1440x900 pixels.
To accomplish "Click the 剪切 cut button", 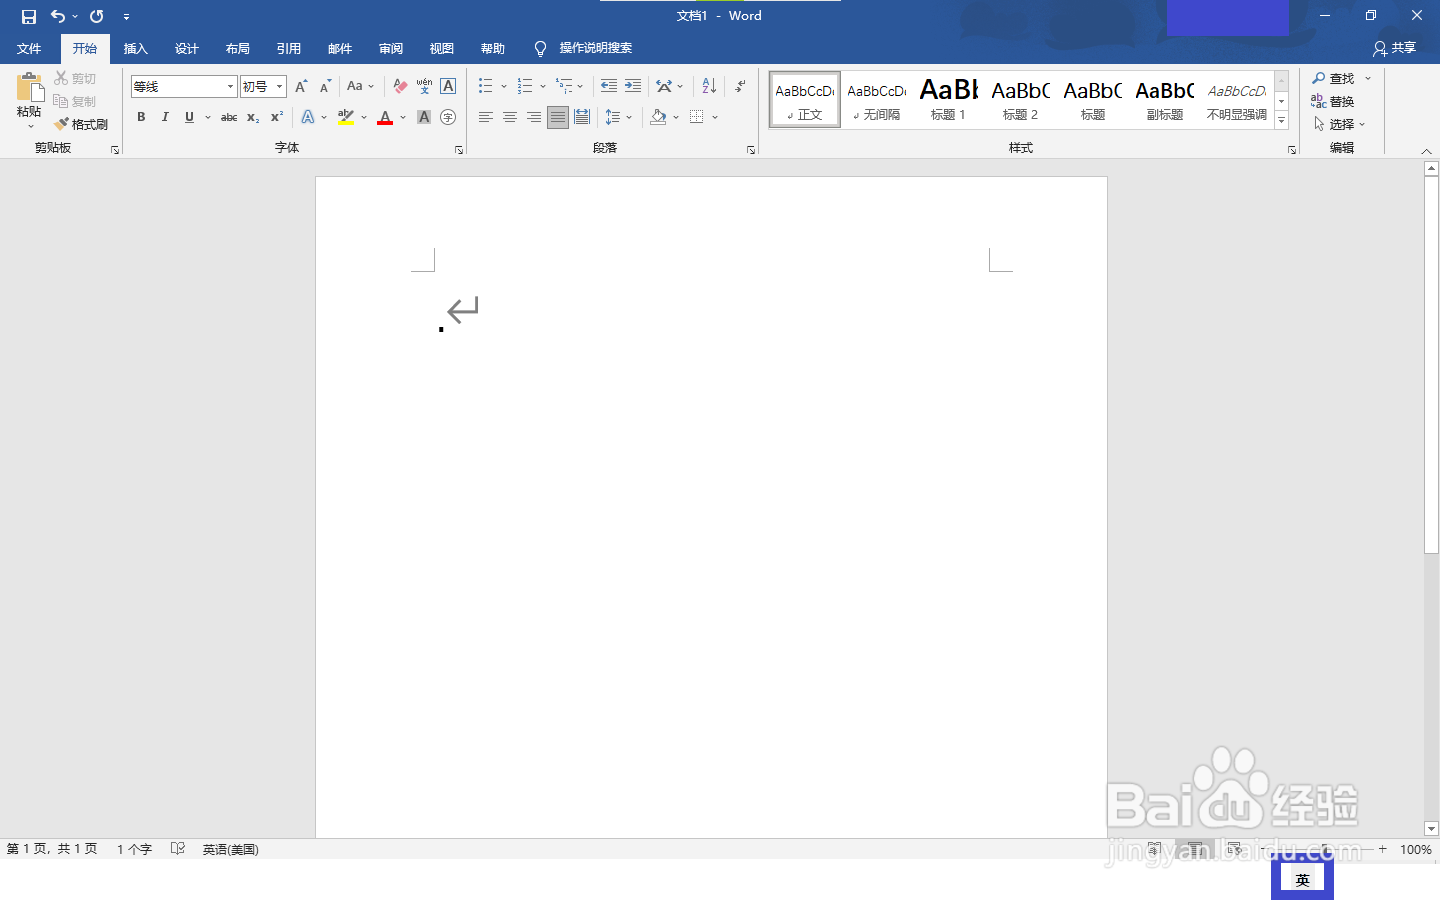I will click(x=75, y=78).
